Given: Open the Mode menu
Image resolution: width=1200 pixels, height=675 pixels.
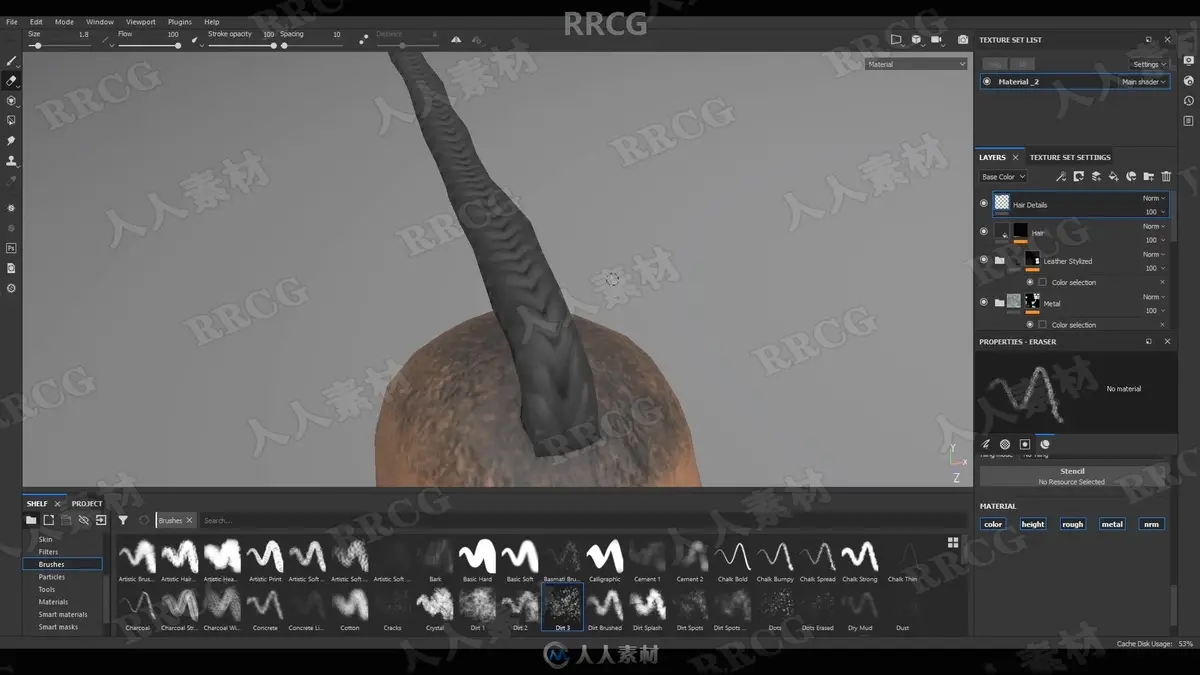Looking at the screenshot, I should click(64, 22).
